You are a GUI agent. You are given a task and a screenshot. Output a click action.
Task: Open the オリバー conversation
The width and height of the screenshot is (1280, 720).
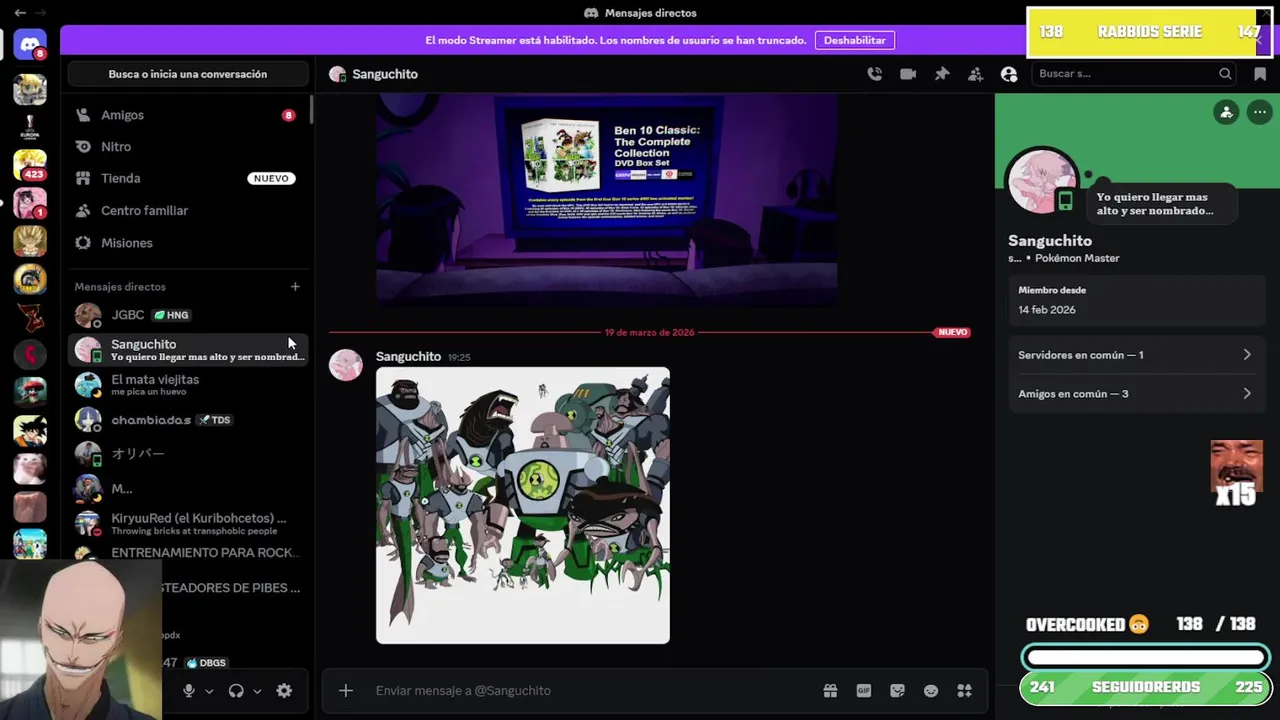point(188,454)
